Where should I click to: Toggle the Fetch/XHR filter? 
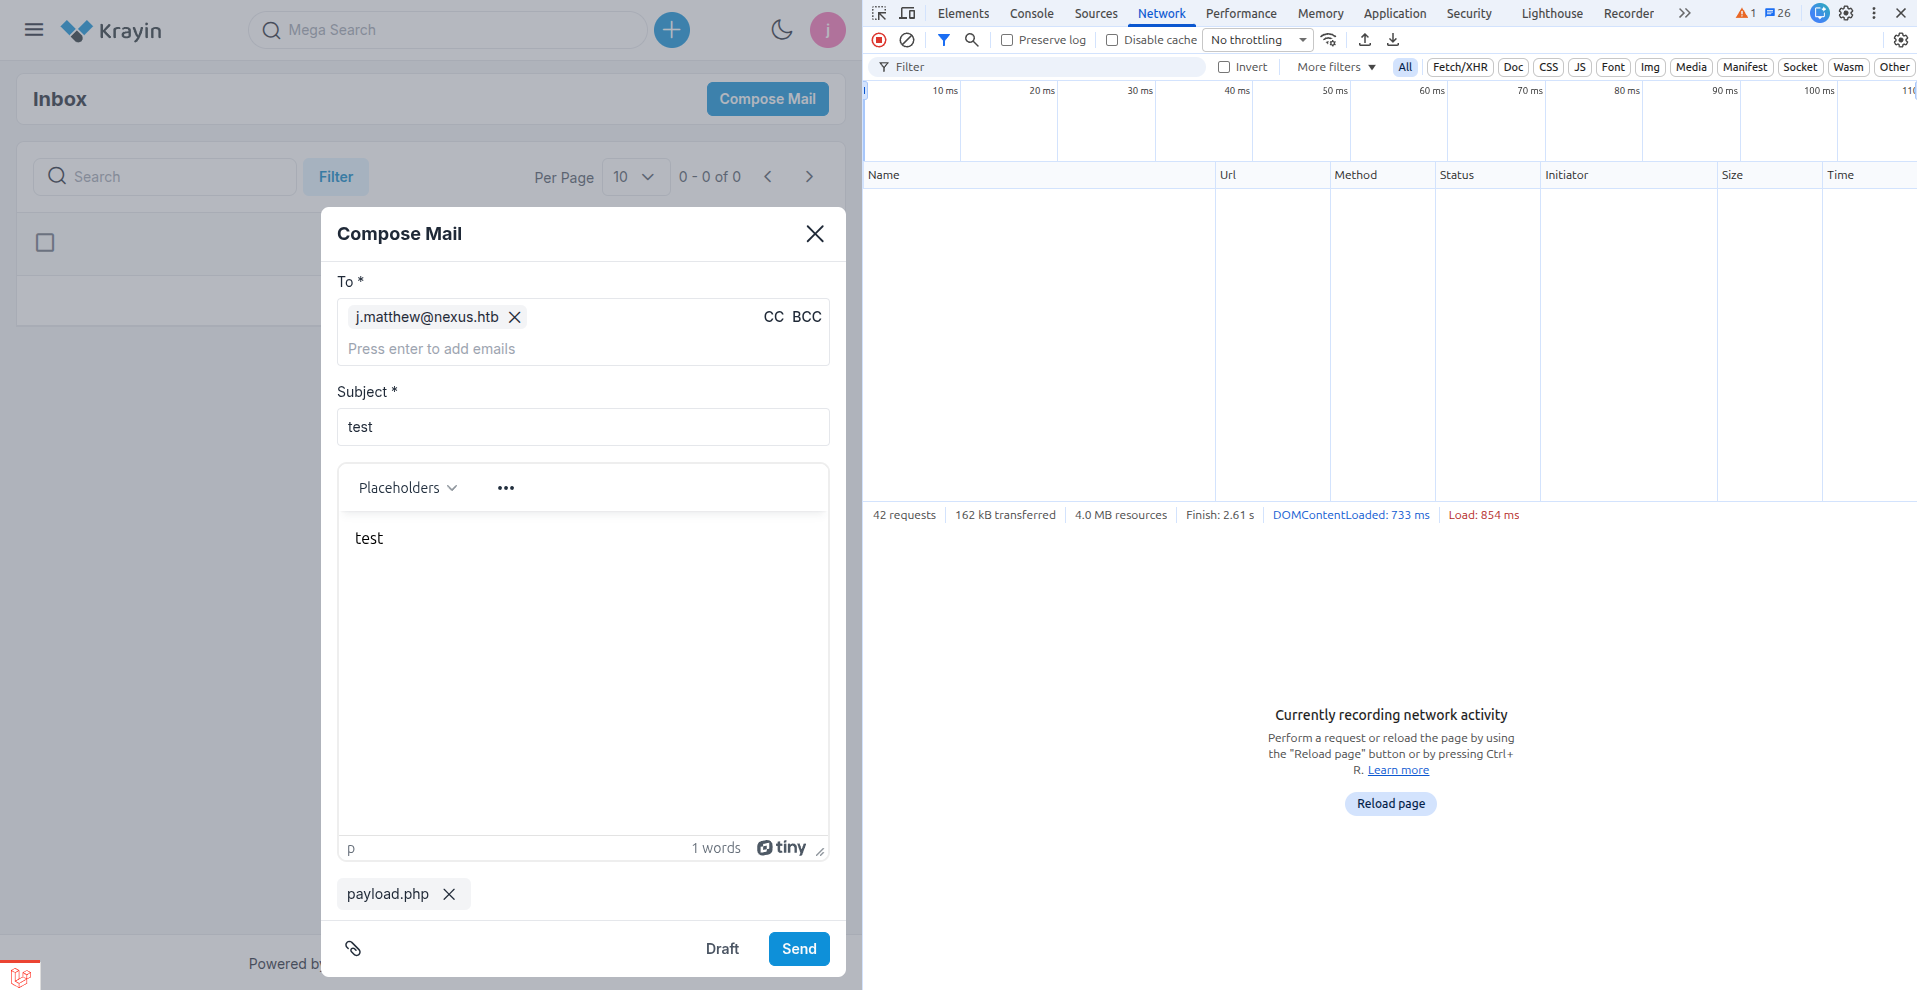pos(1460,67)
